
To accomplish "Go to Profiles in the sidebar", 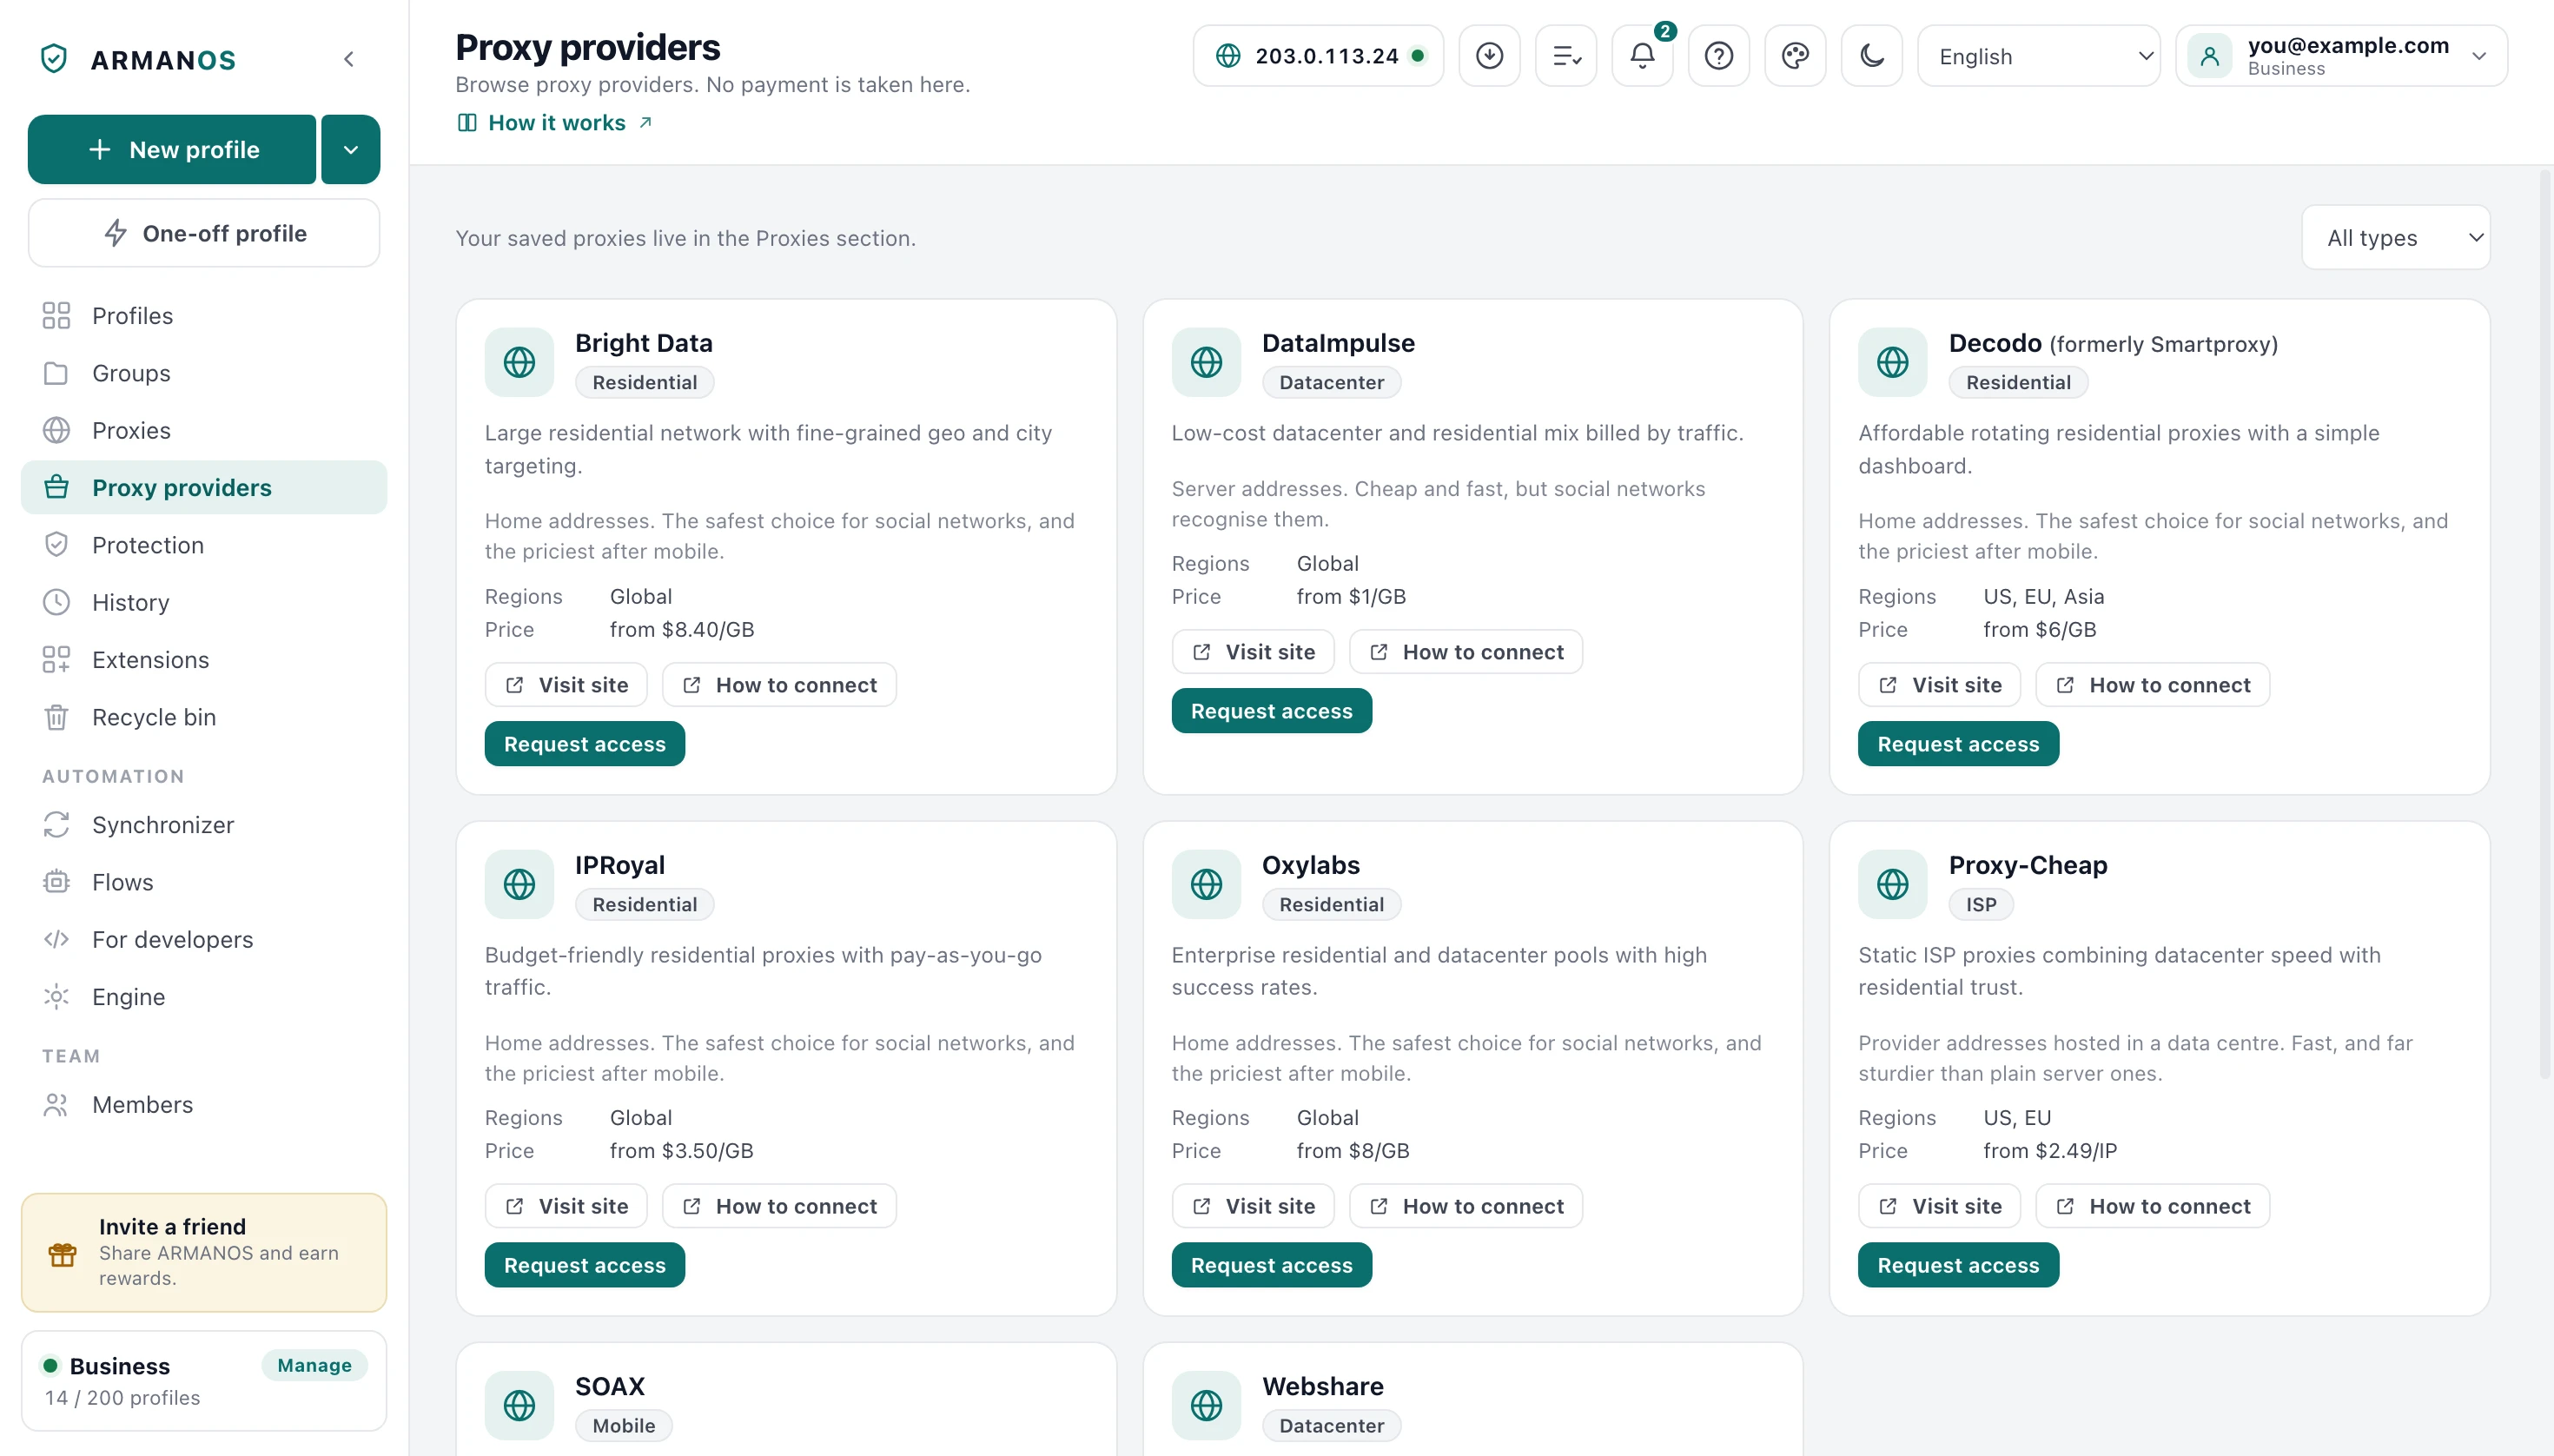I will click(204, 316).
